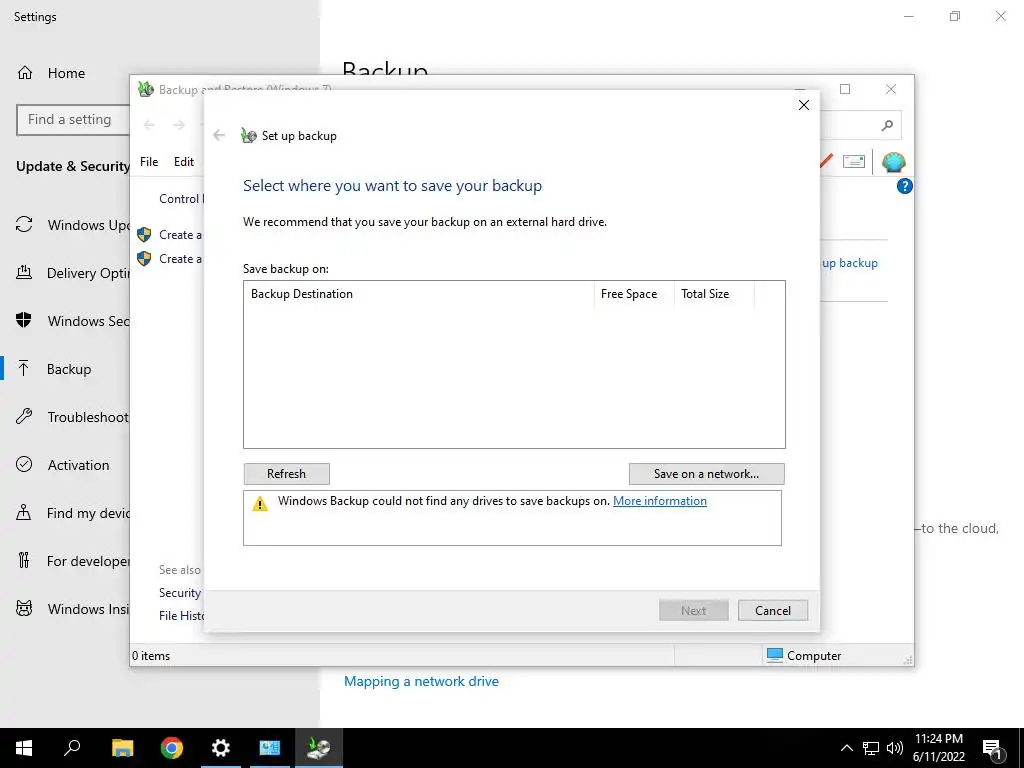Viewport: 1024px width, 768px height.
Task: Sort by Total Size column header
Action: tap(714, 294)
